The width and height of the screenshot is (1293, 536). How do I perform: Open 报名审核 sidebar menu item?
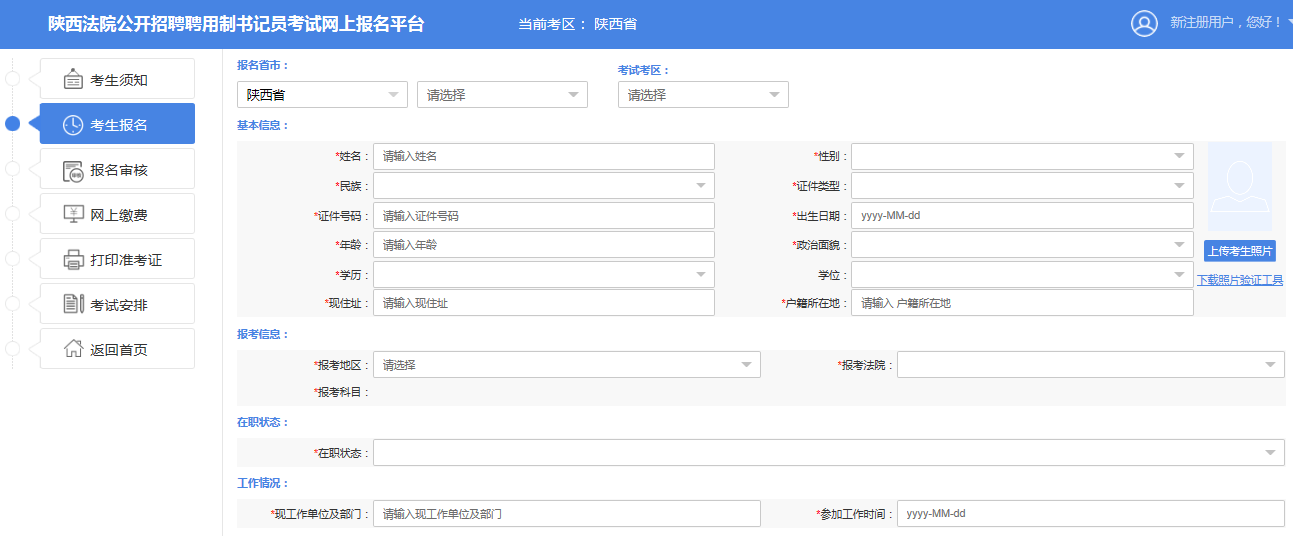pos(117,169)
